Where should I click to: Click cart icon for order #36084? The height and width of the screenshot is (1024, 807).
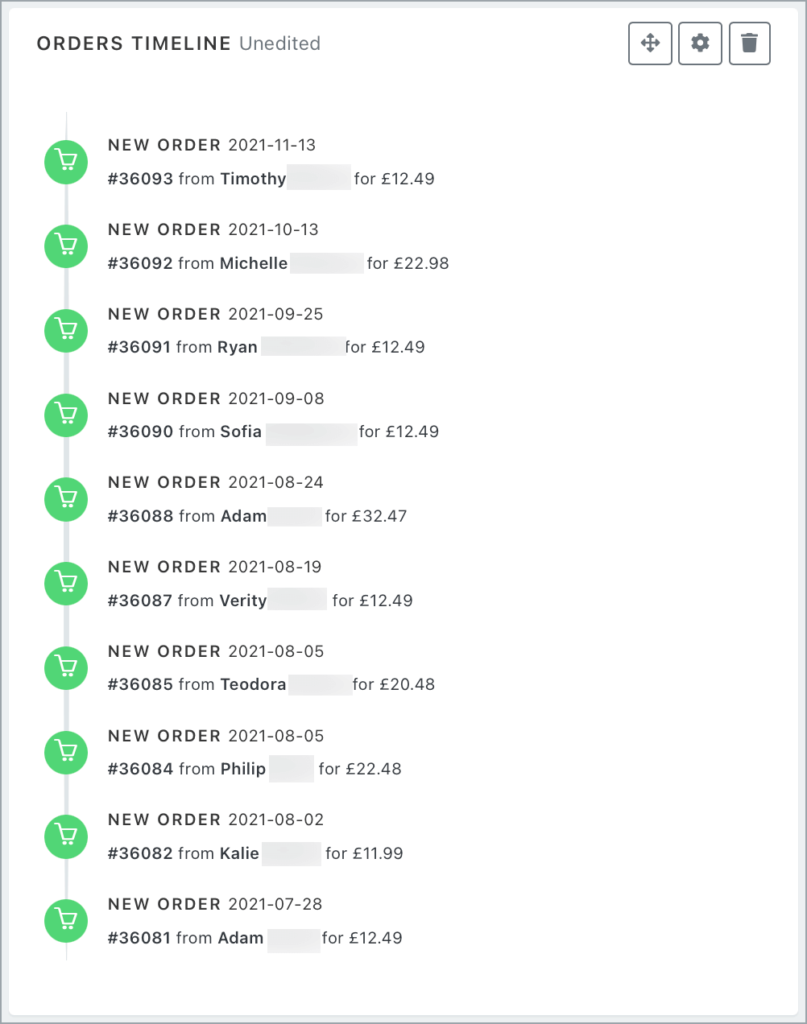pyautogui.click(x=67, y=752)
